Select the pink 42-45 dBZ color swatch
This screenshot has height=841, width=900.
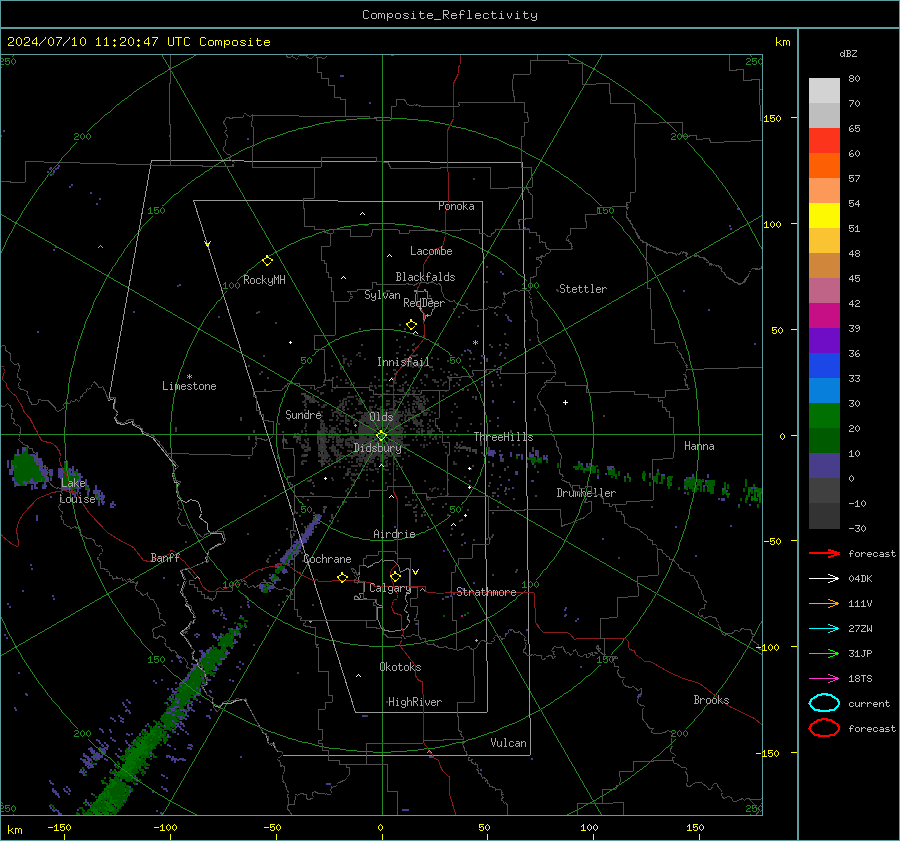point(824,290)
